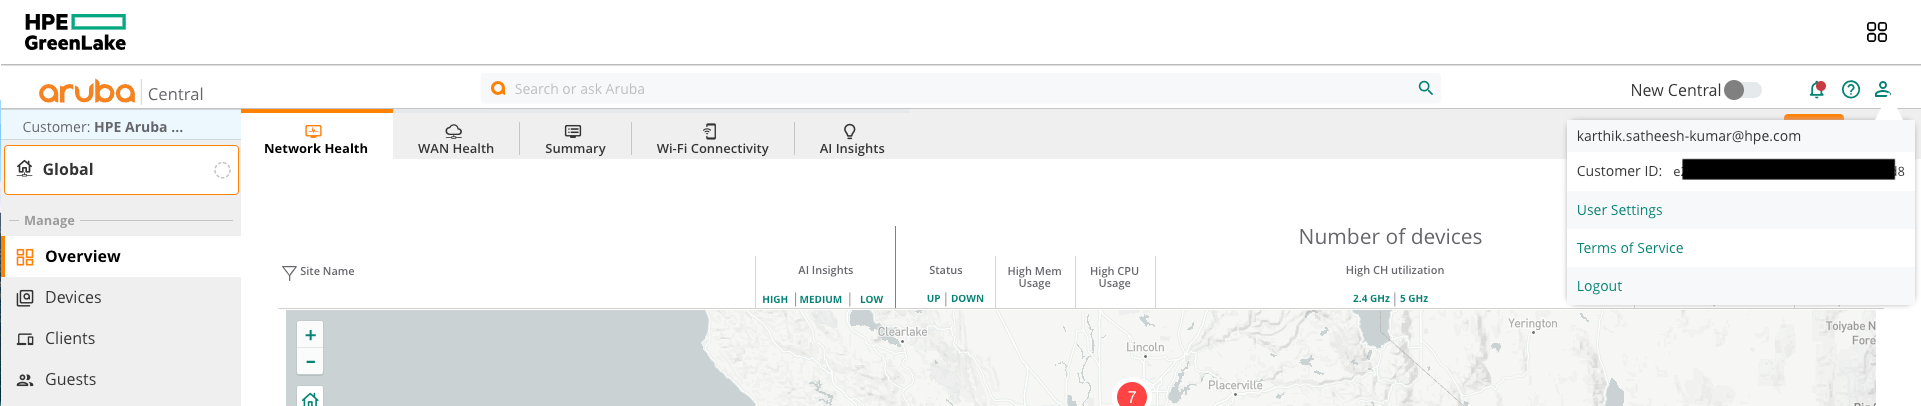Click the dotted circle icon beside Global
The width and height of the screenshot is (1921, 406).
click(222, 170)
